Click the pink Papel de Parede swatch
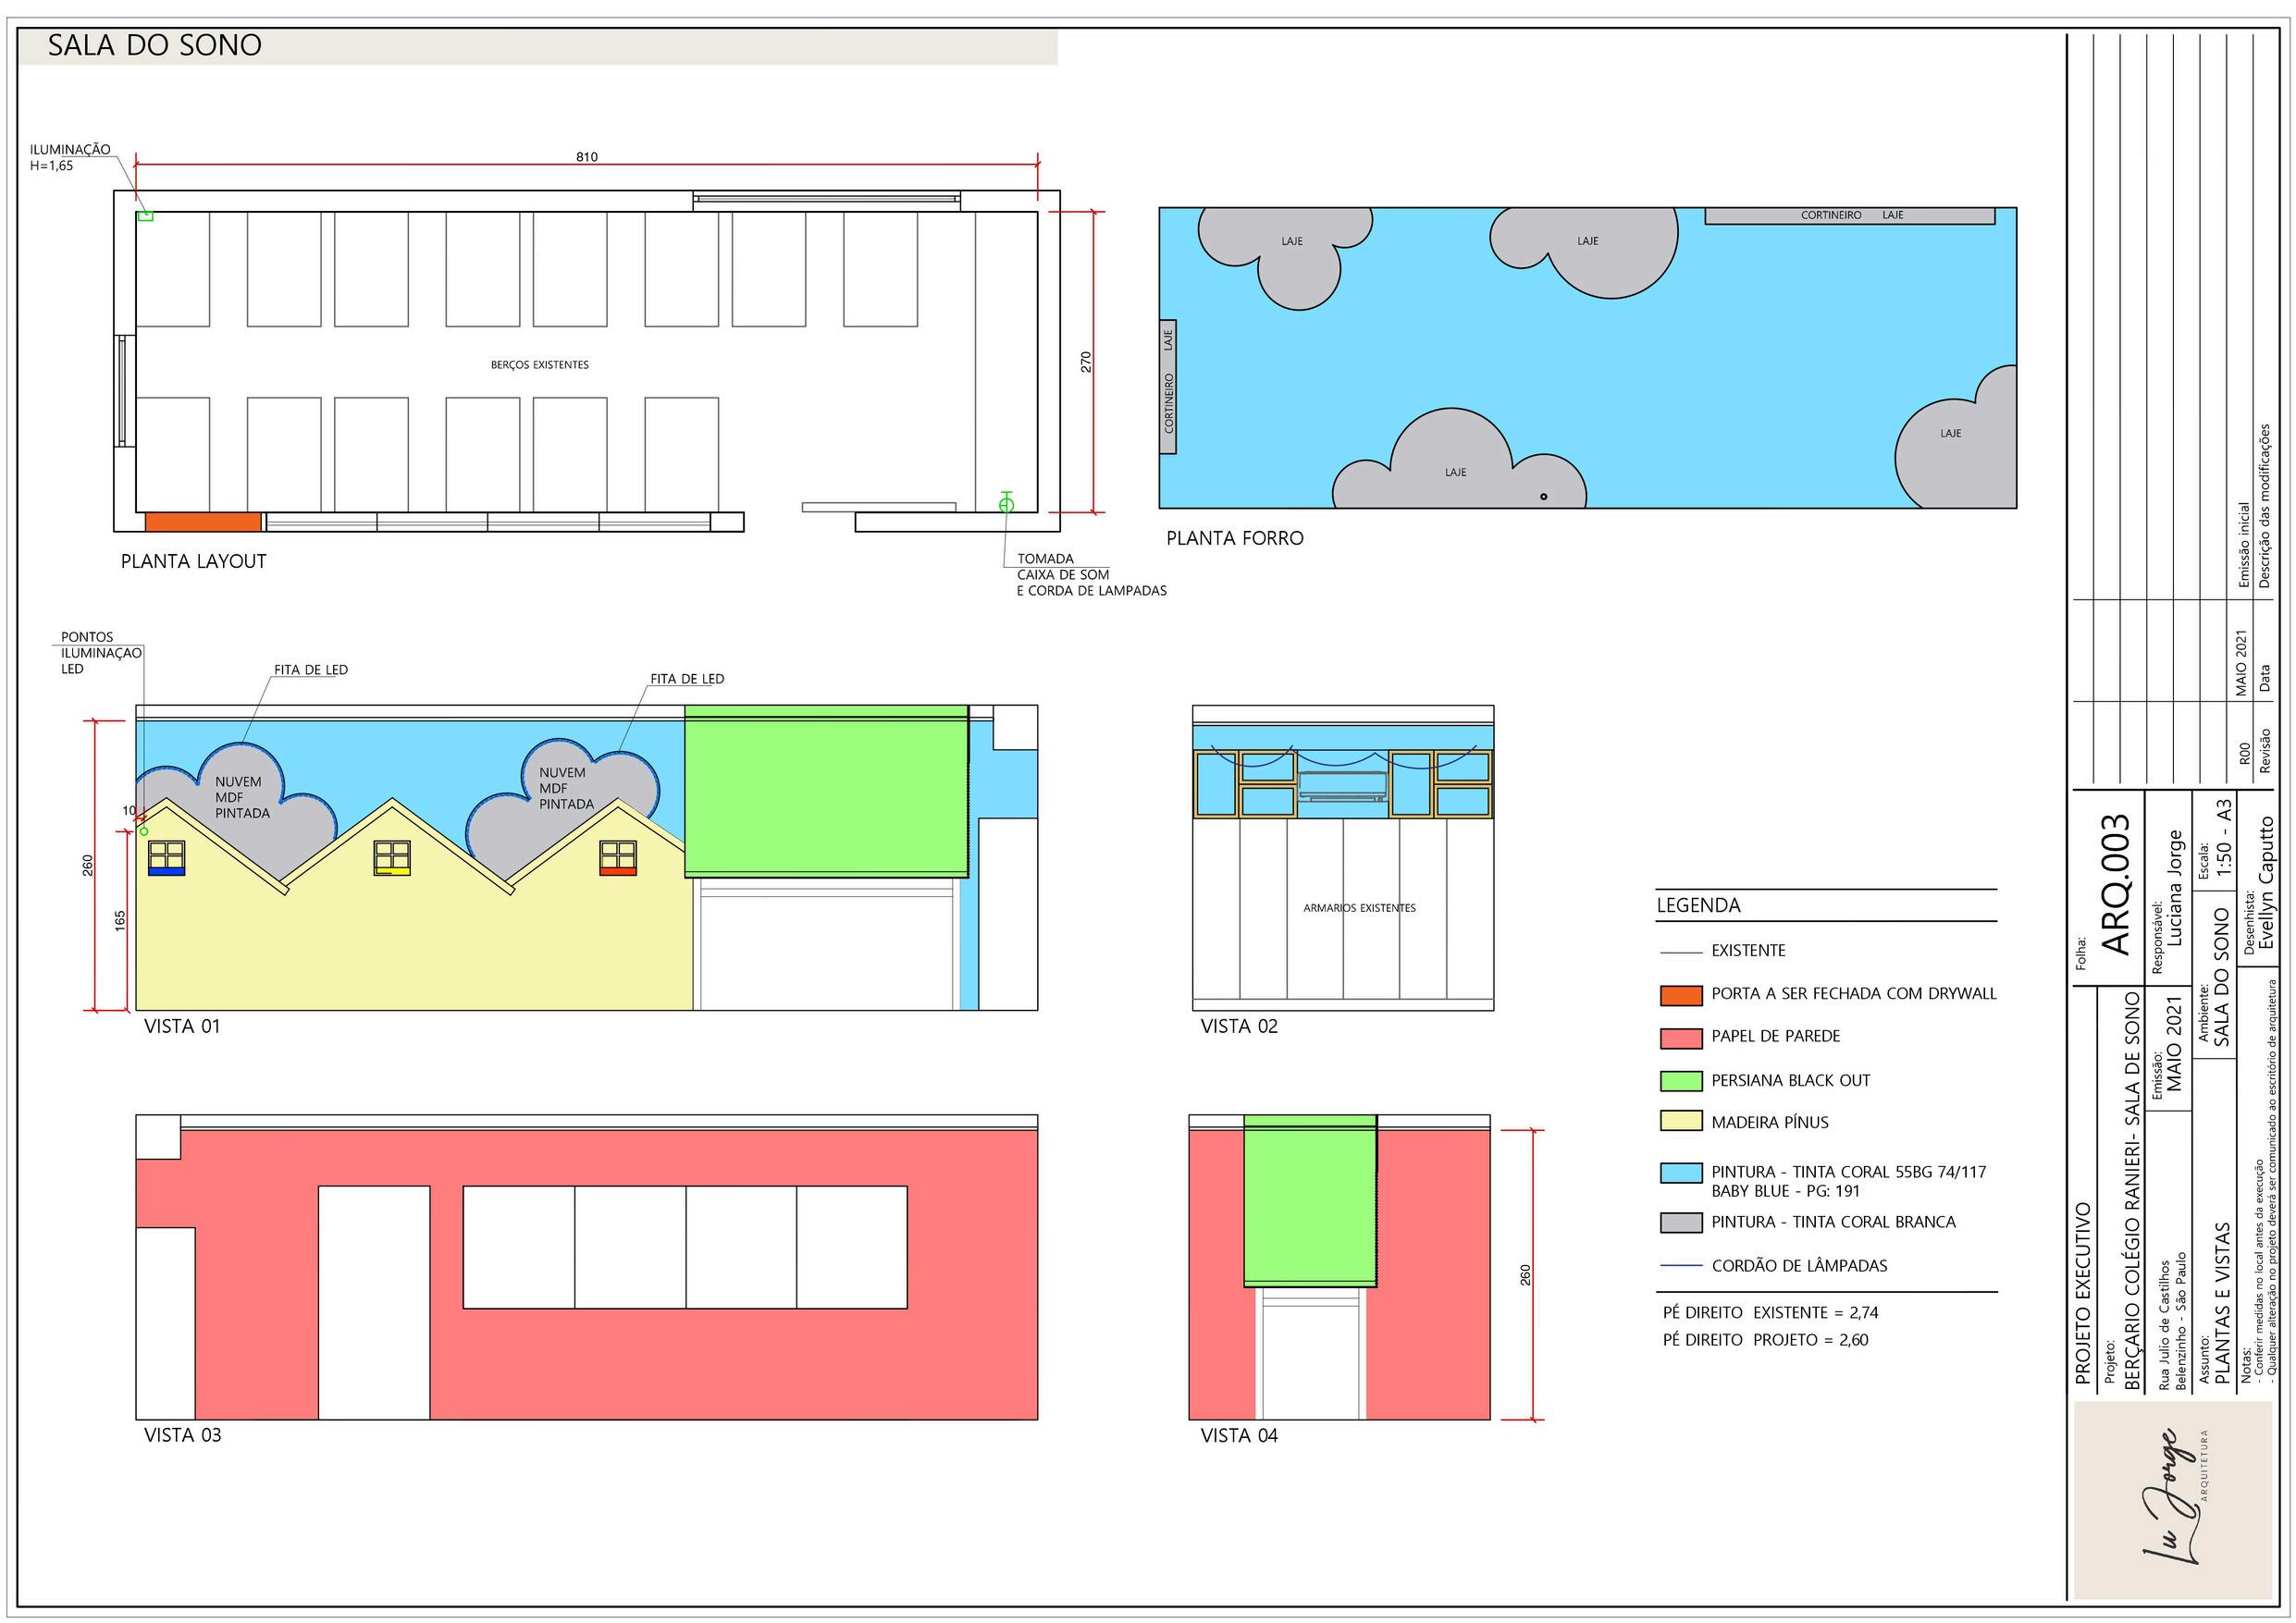The height and width of the screenshot is (1623, 2296). click(x=1680, y=1038)
